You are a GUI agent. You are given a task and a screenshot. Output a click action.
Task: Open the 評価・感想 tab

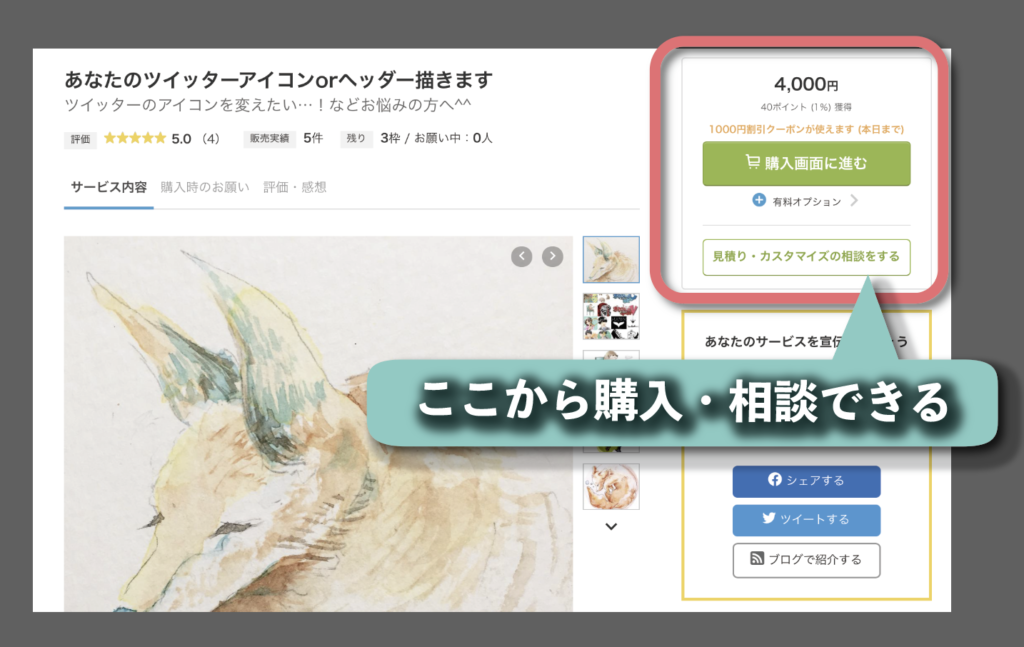[295, 187]
